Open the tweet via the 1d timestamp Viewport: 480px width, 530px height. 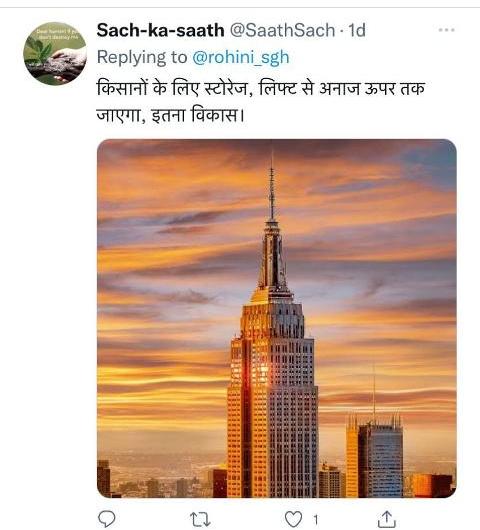(357, 30)
